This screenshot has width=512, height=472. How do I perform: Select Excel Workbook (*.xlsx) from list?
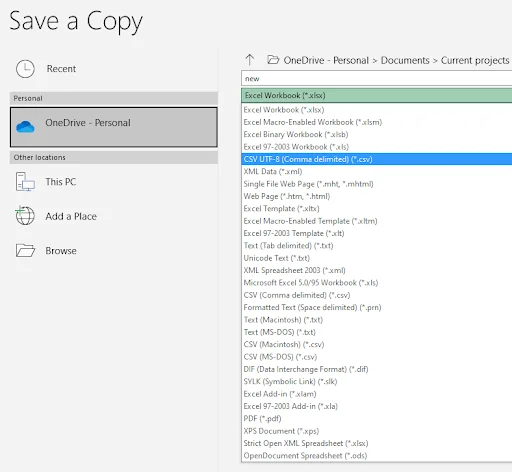pyautogui.click(x=377, y=110)
